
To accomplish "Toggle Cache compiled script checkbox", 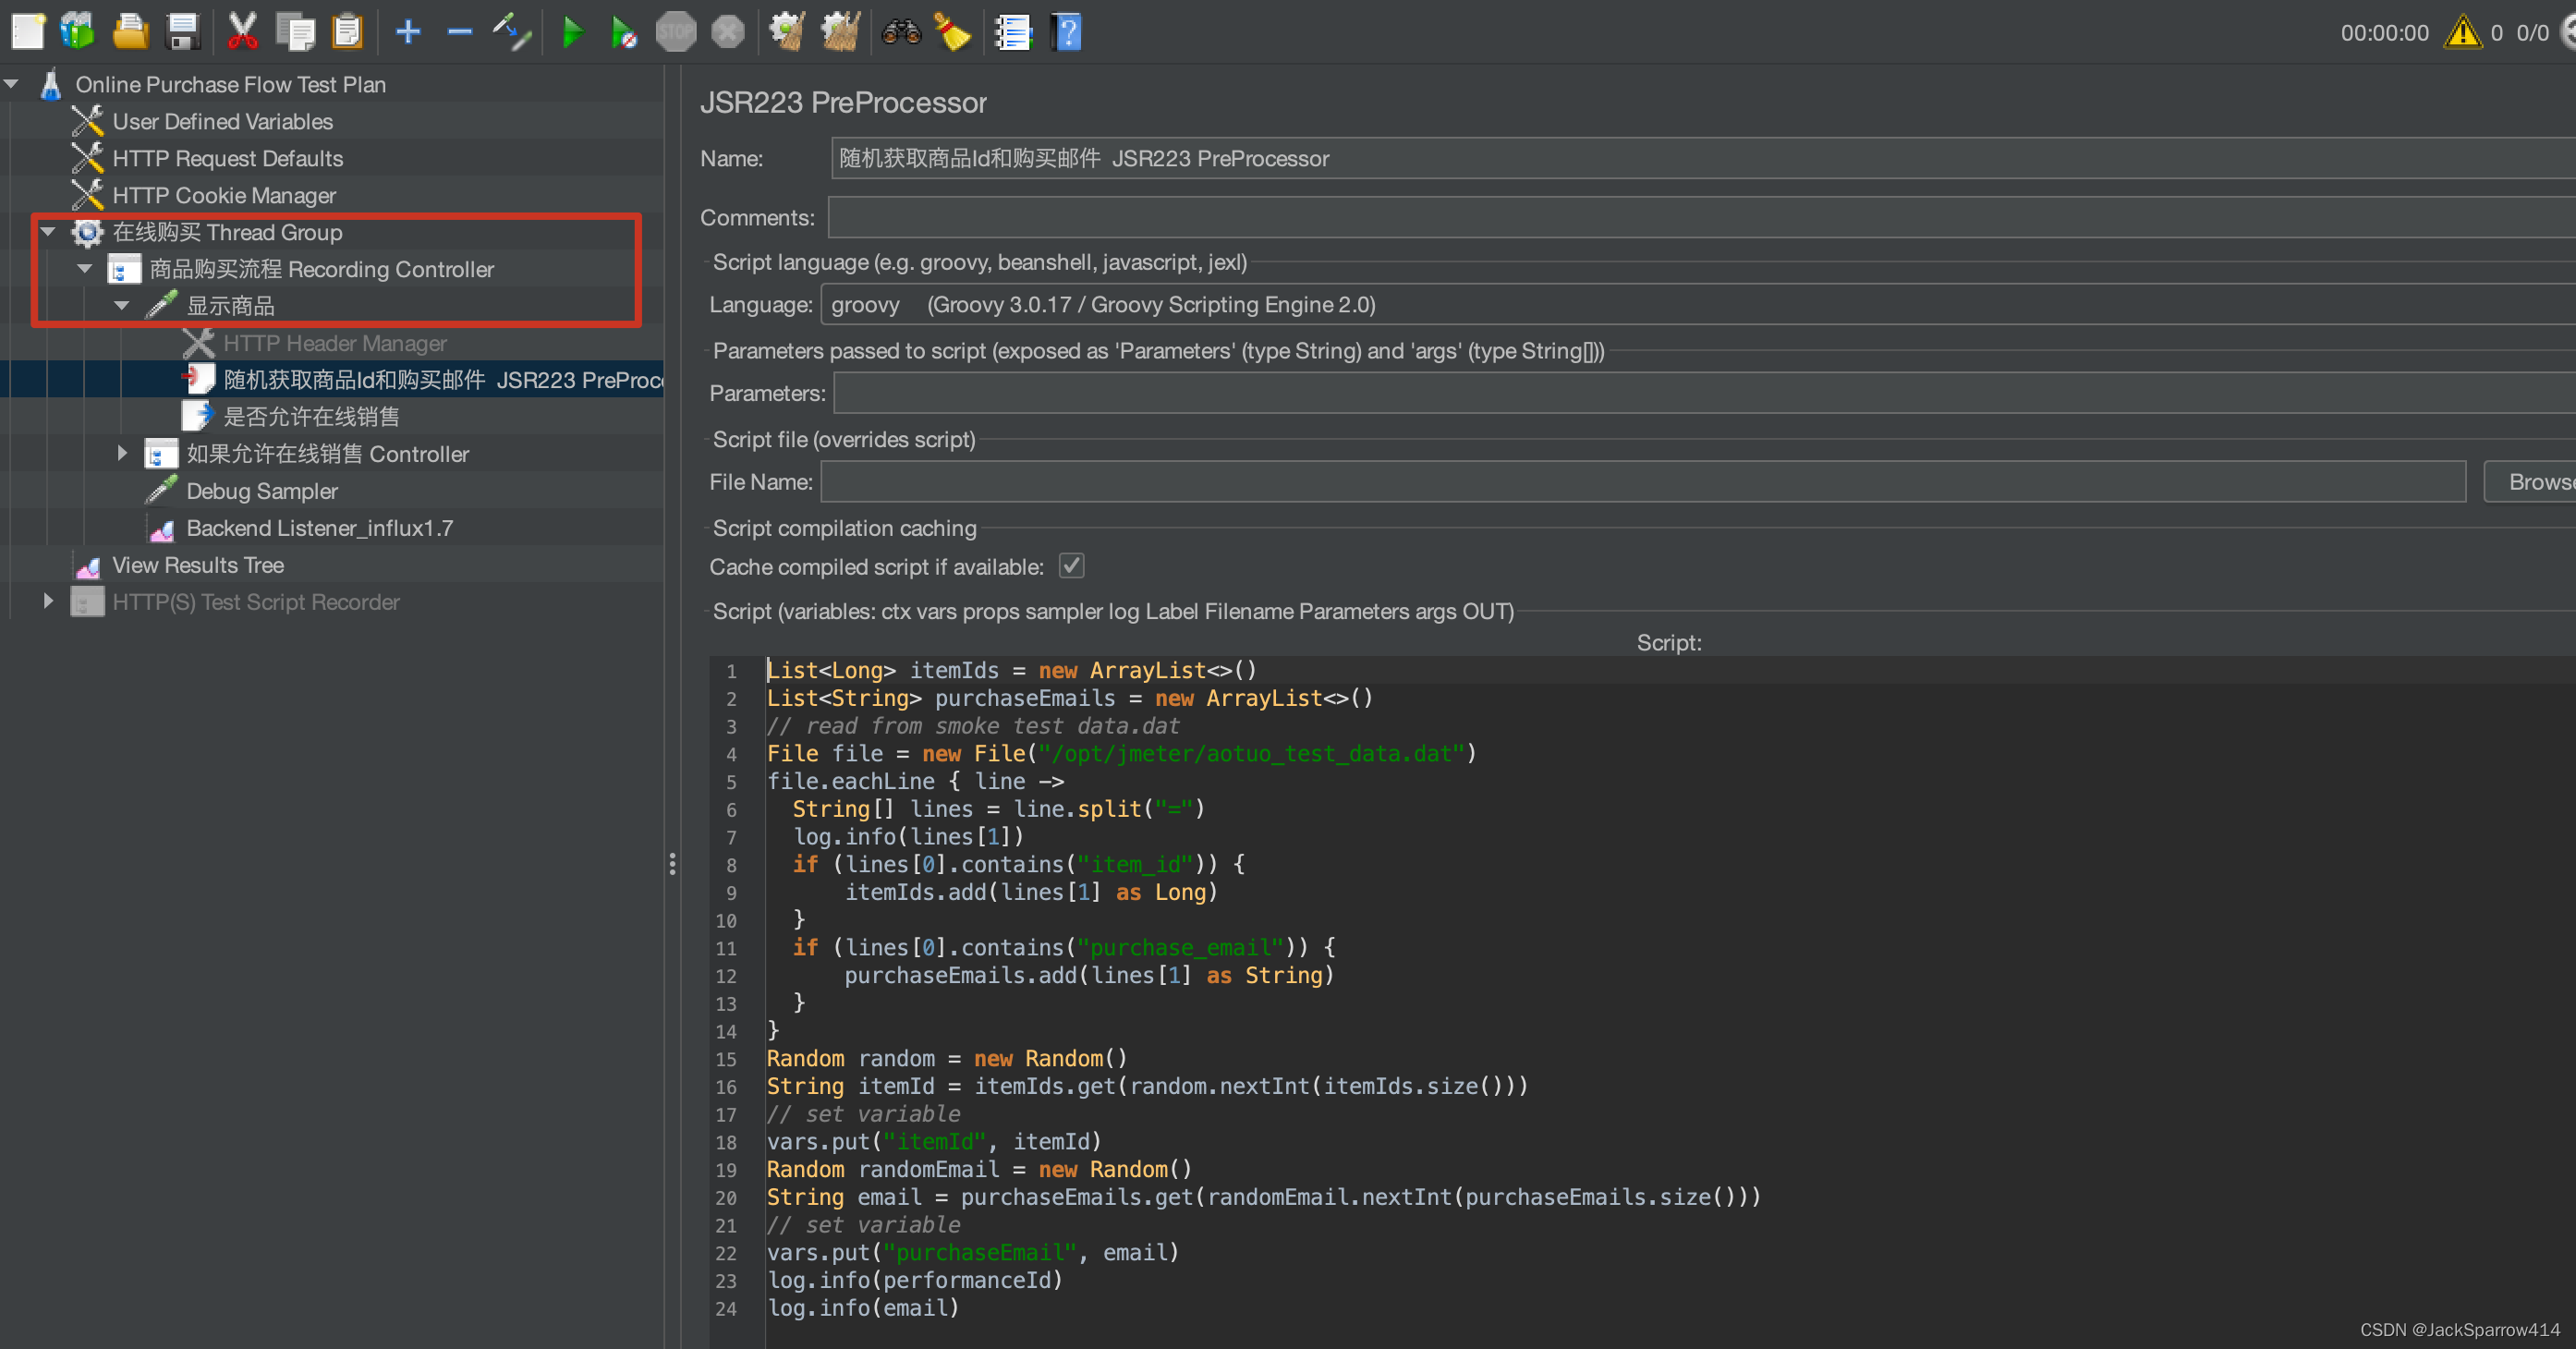I will click(1071, 566).
